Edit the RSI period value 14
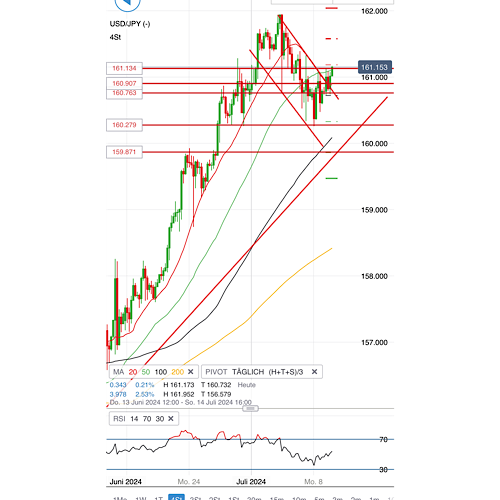Screen dimensions: 500x500 click(x=134, y=419)
